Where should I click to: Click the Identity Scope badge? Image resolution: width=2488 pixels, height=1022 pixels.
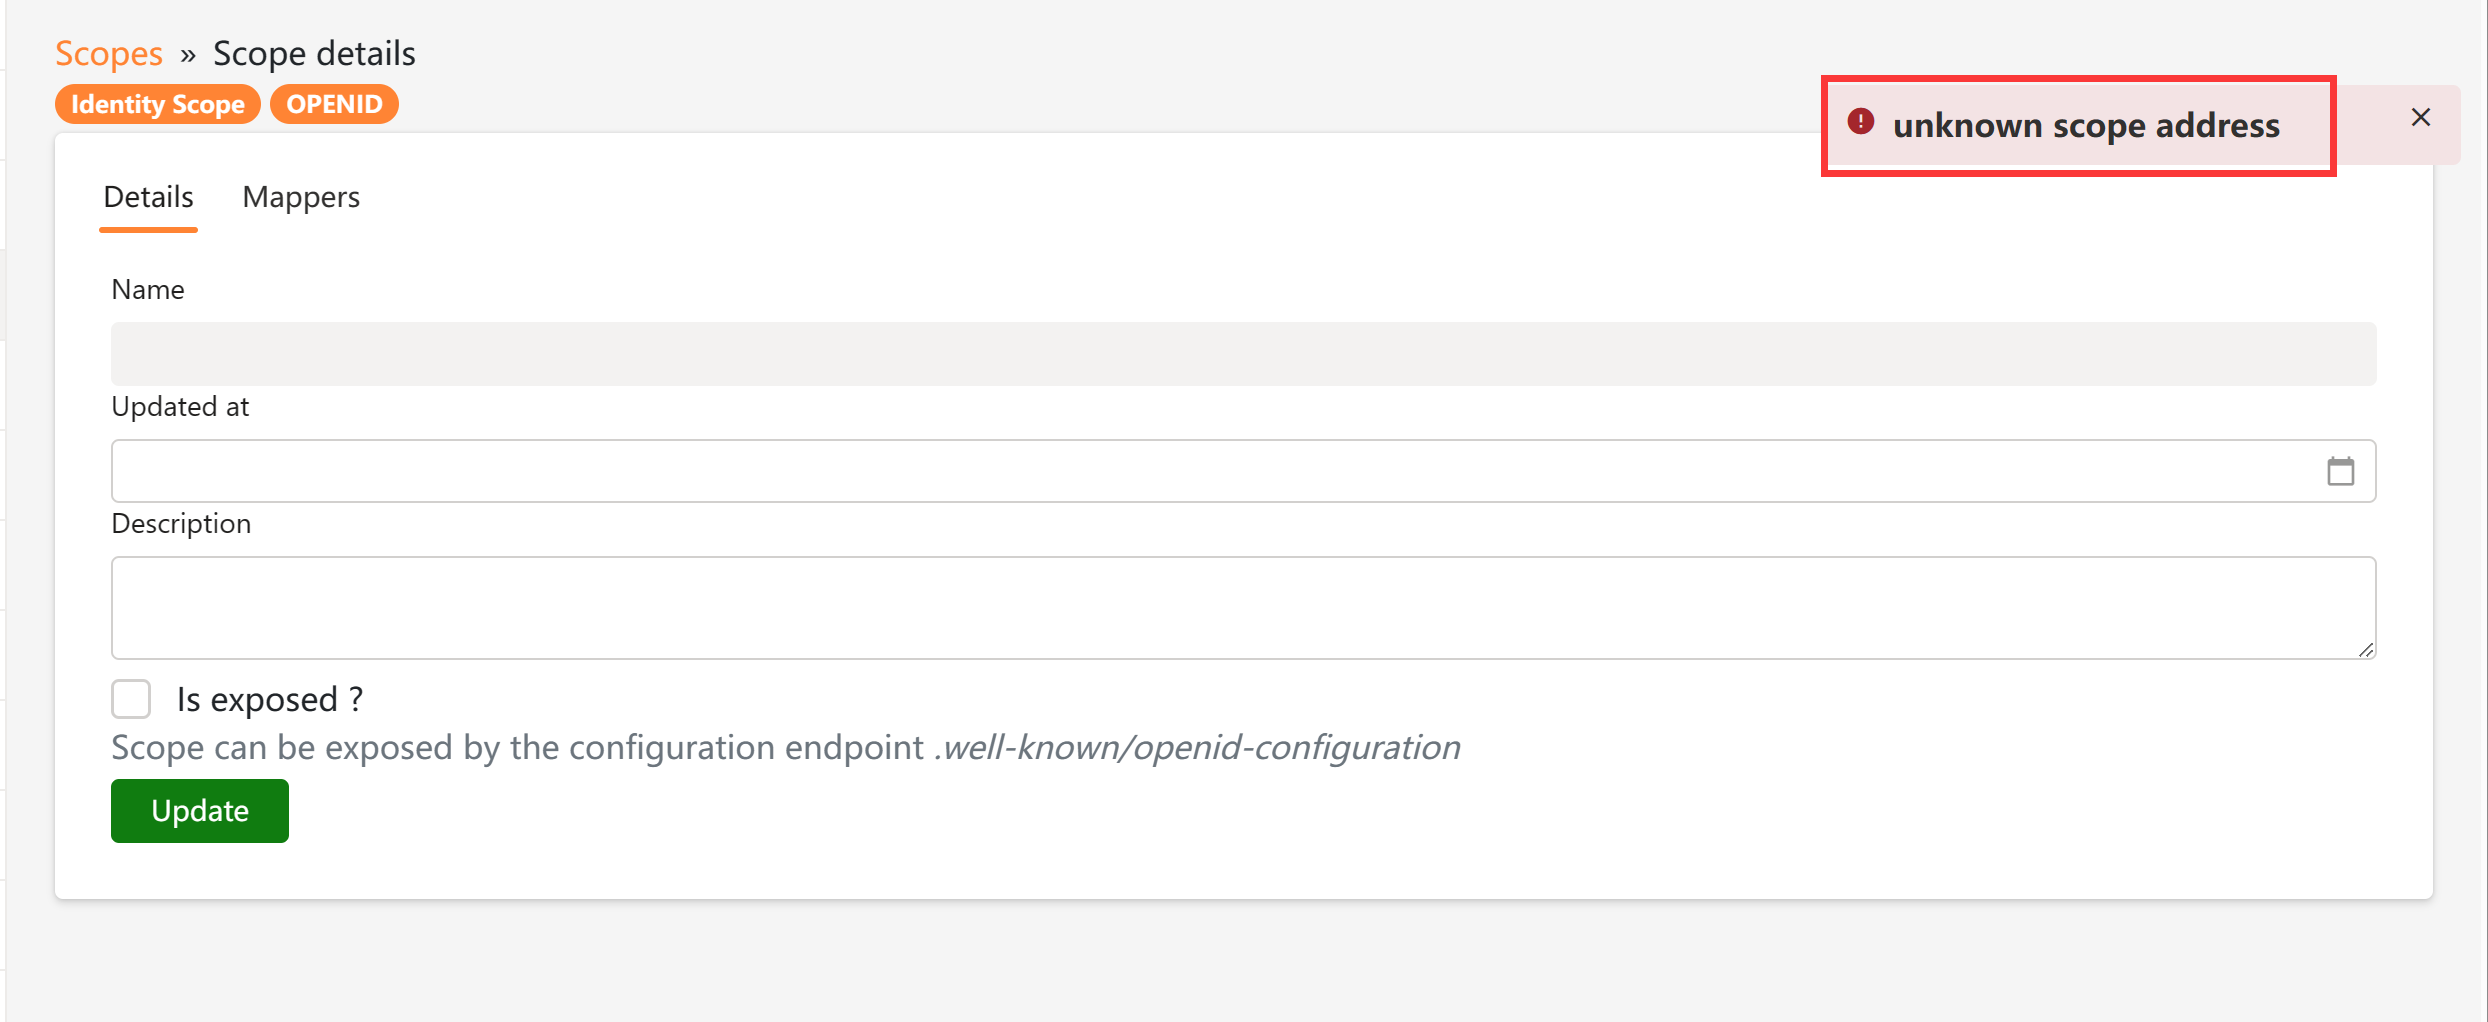[157, 103]
